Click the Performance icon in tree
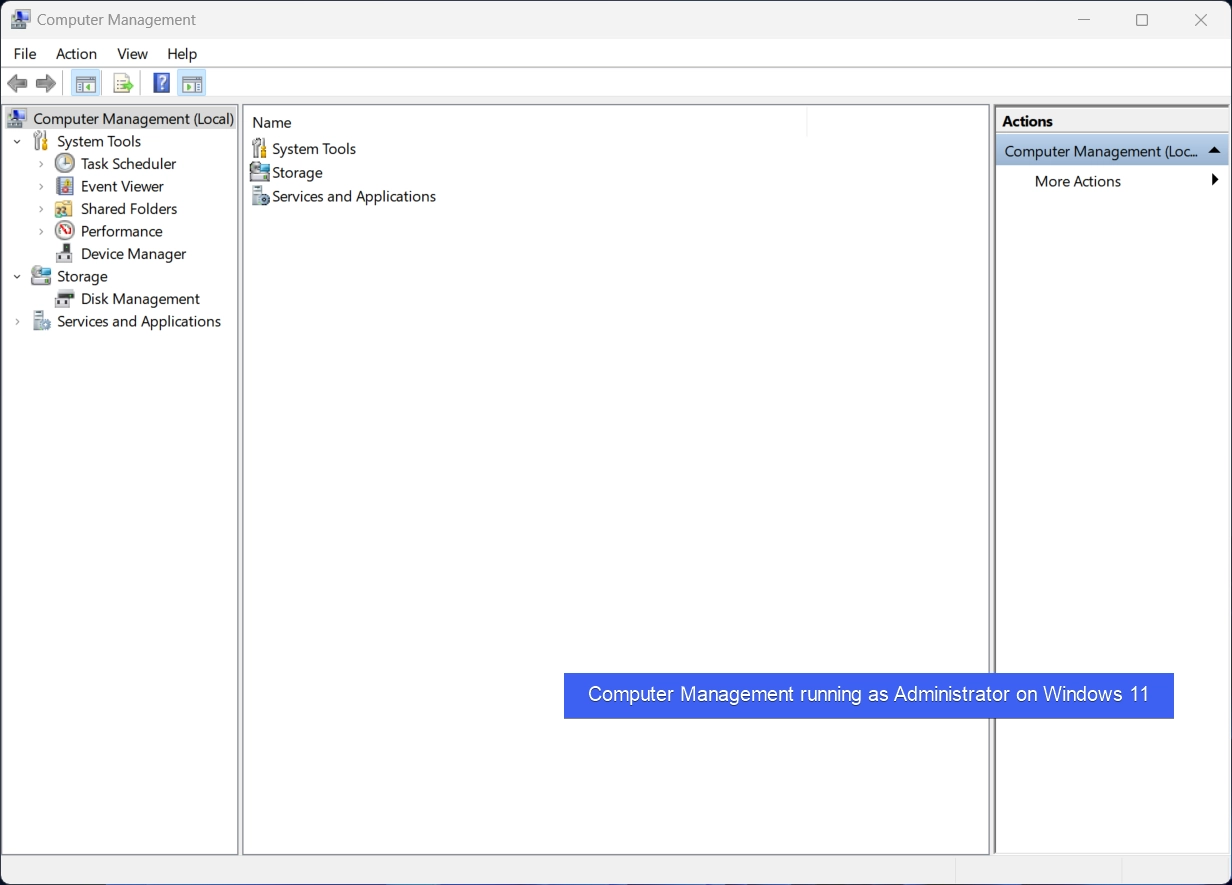The width and height of the screenshot is (1232, 885). pyautogui.click(x=65, y=231)
